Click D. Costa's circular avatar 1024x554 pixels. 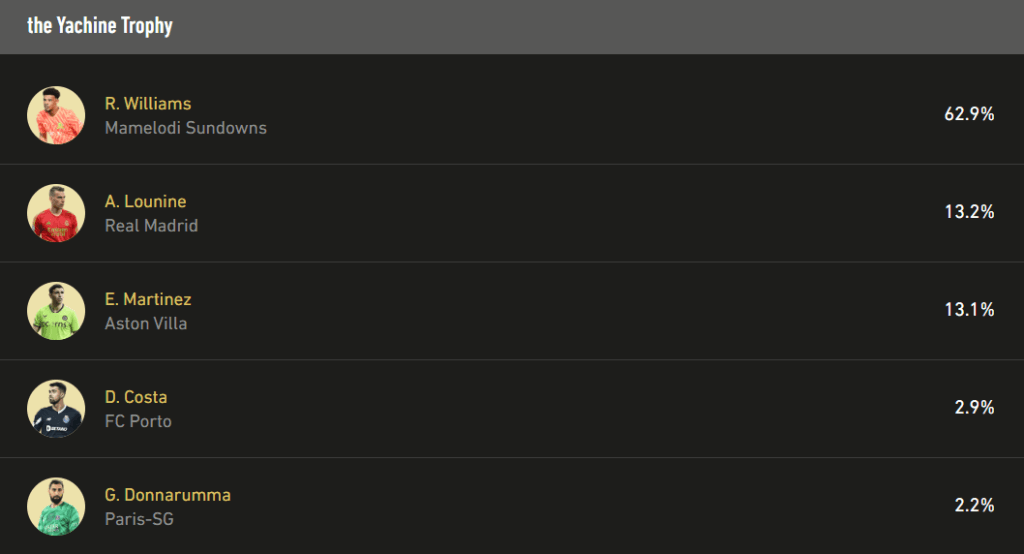pyautogui.click(x=56, y=409)
